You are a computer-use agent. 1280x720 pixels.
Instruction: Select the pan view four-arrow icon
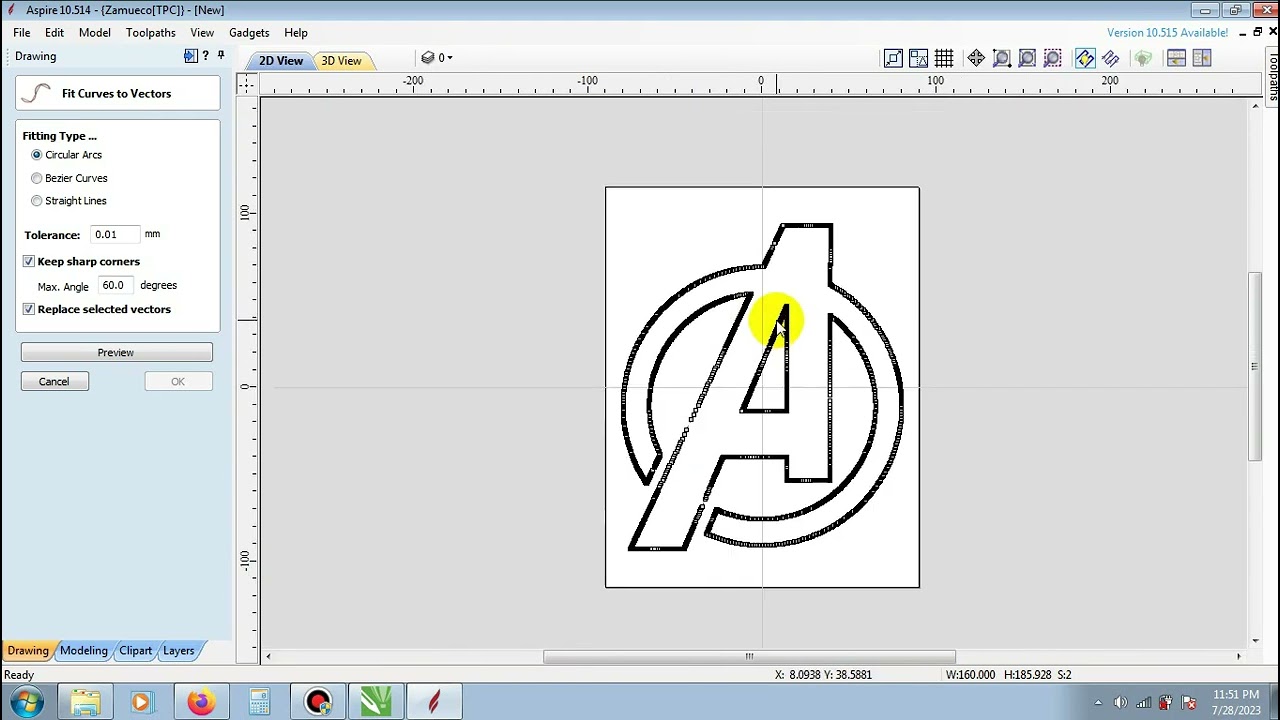pyautogui.click(x=976, y=58)
